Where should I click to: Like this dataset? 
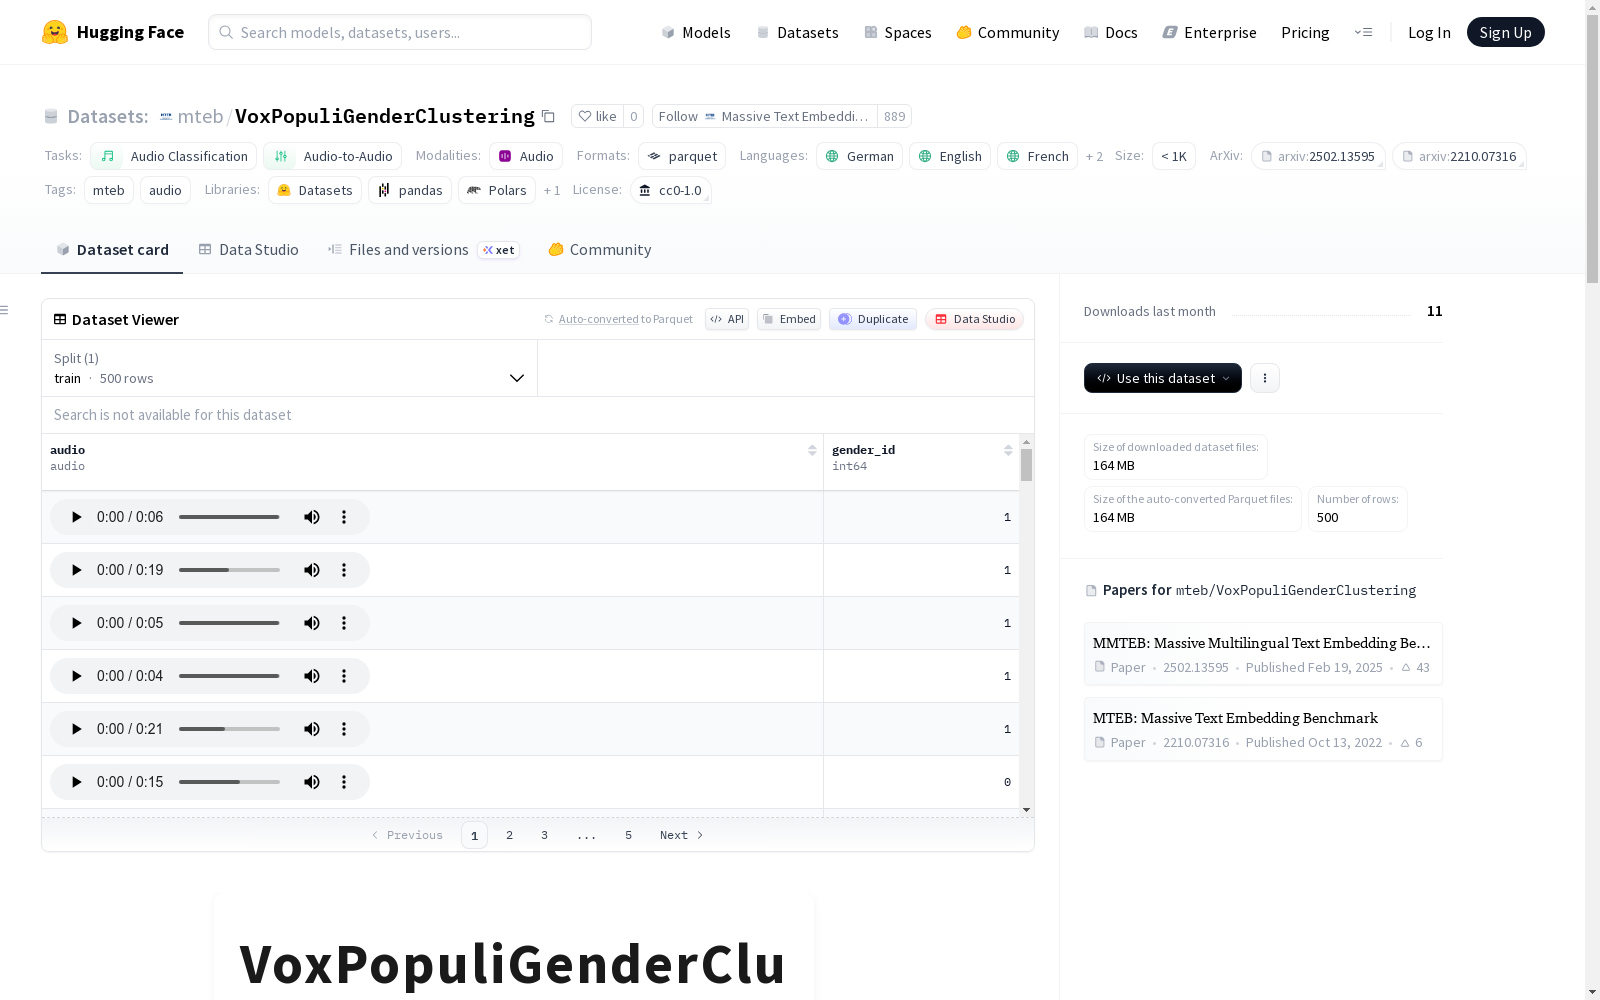click(598, 116)
